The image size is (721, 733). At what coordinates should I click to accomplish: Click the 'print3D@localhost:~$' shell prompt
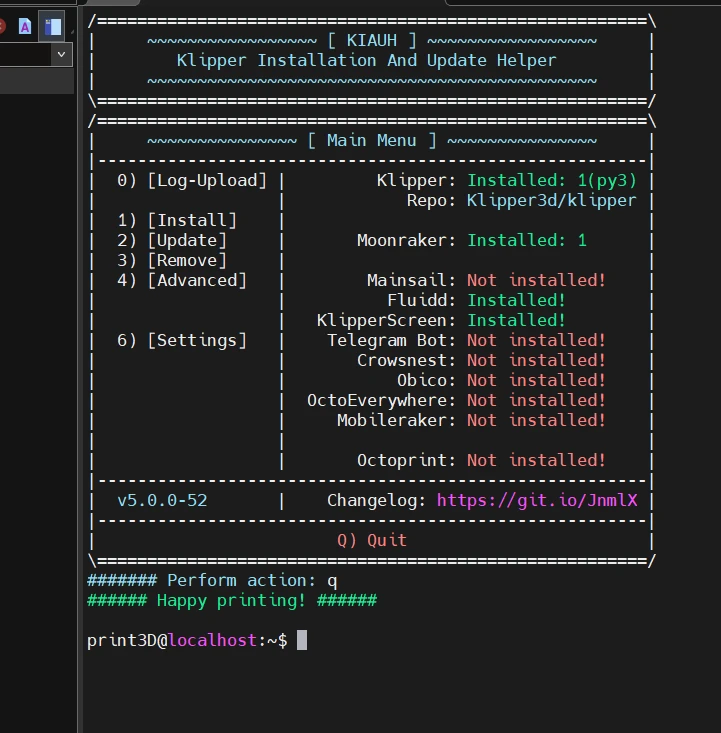(187, 640)
